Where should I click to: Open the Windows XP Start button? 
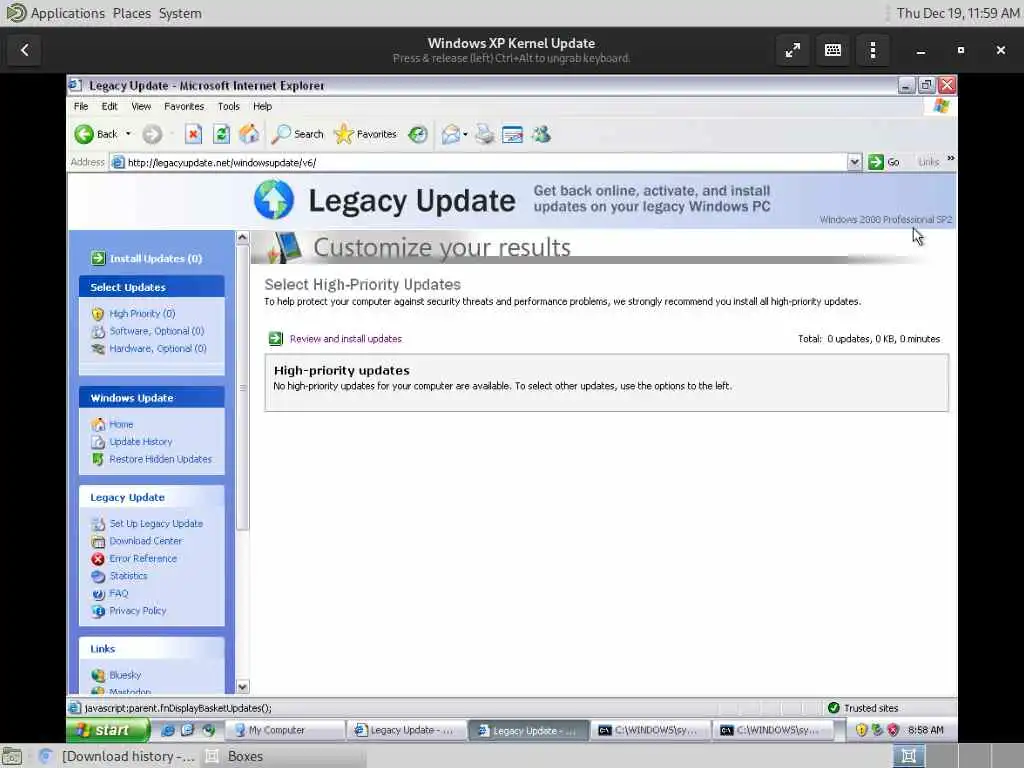pyautogui.click(x=108, y=730)
